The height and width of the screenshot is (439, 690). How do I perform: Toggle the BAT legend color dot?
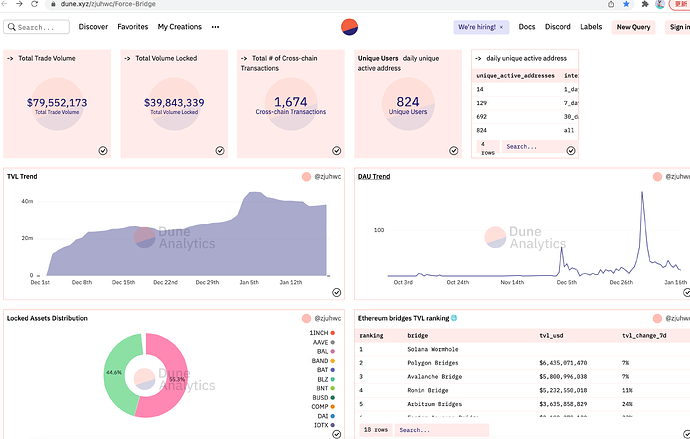[x=333, y=370]
